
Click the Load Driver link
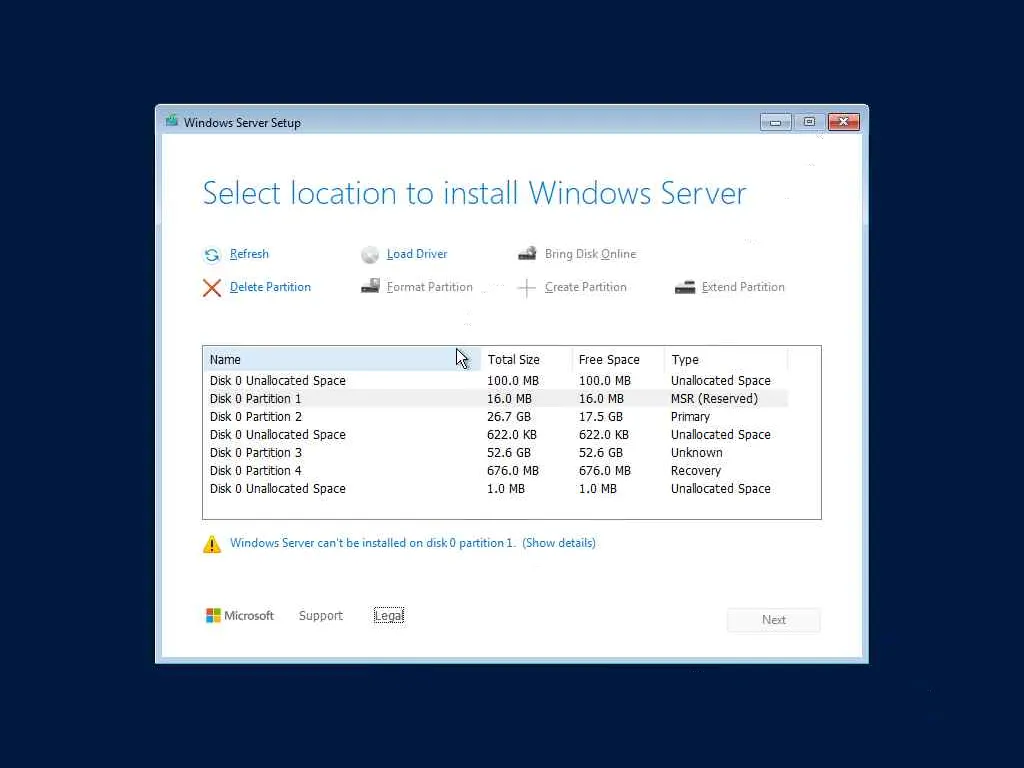click(417, 254)
